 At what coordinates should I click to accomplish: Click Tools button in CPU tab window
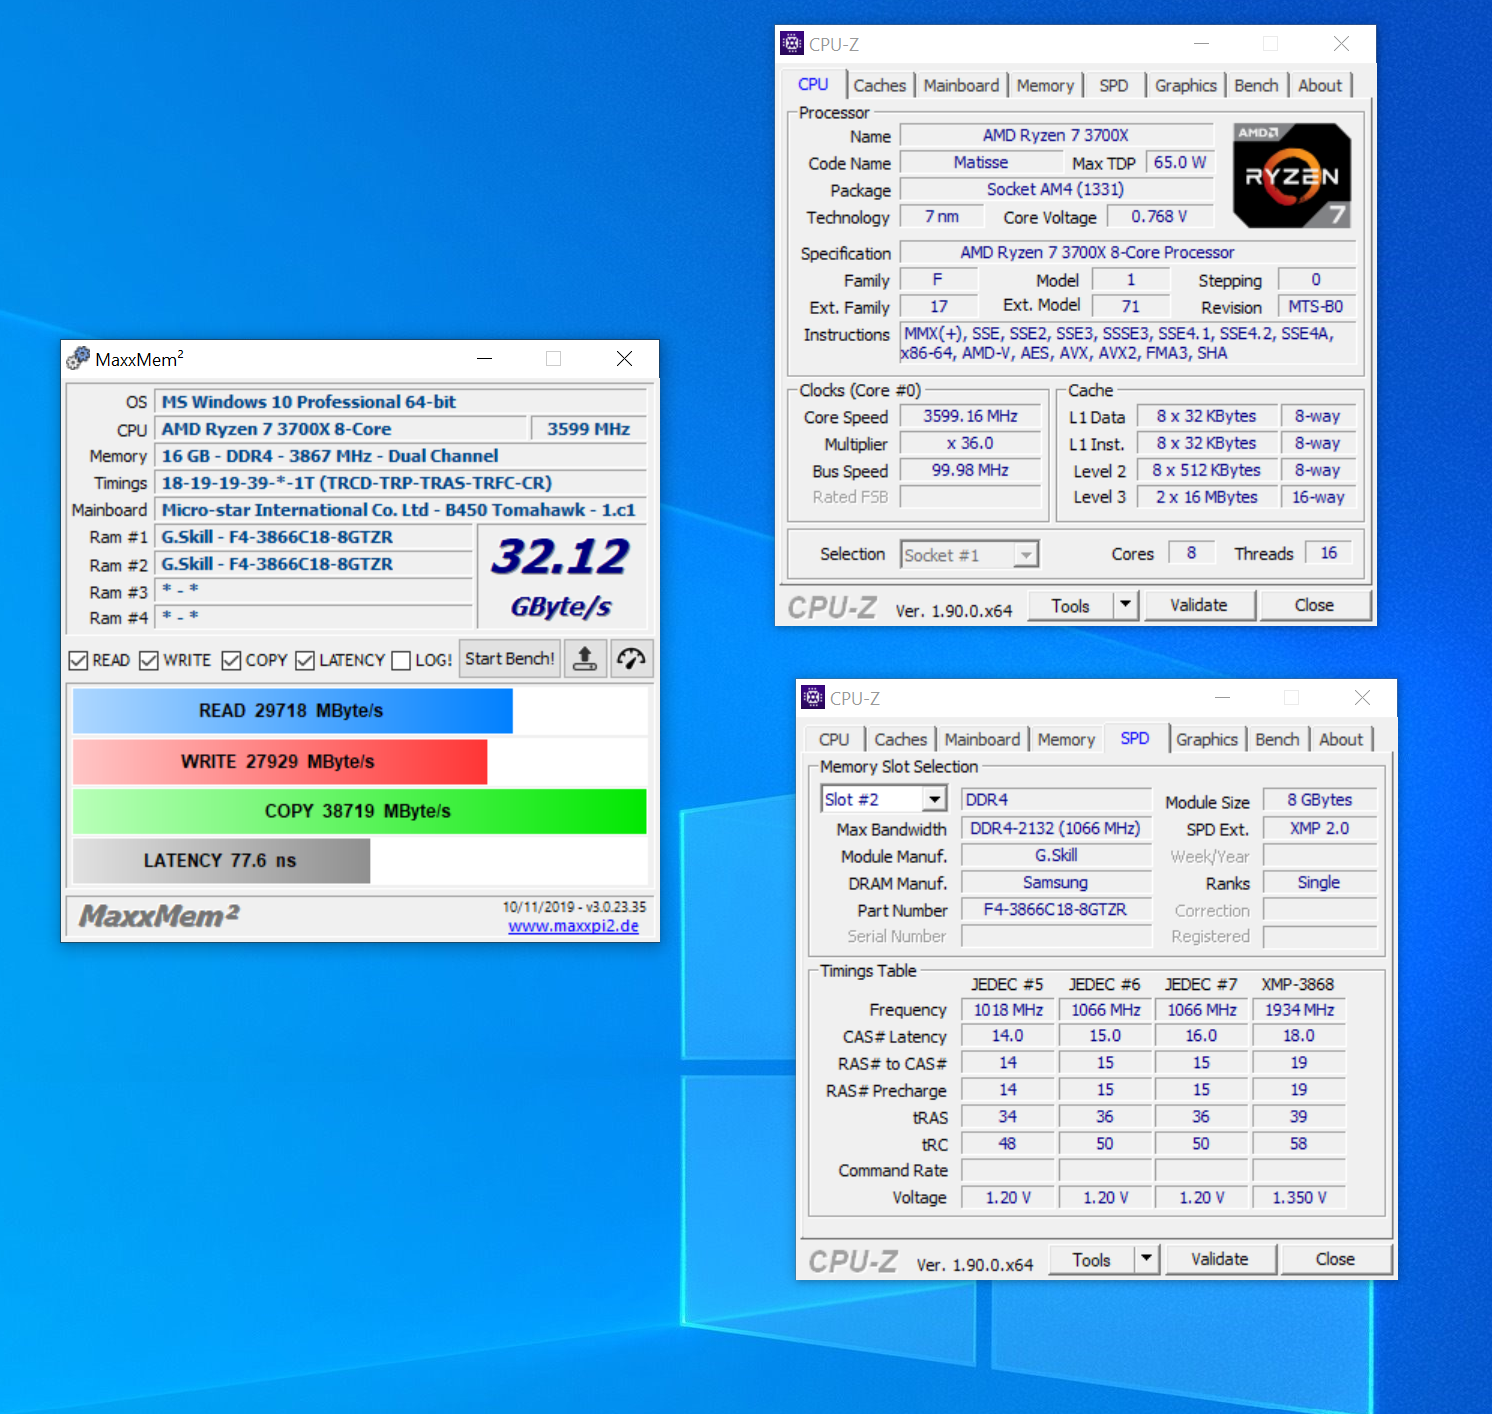pyautogui.click(x=1070, y=605)
